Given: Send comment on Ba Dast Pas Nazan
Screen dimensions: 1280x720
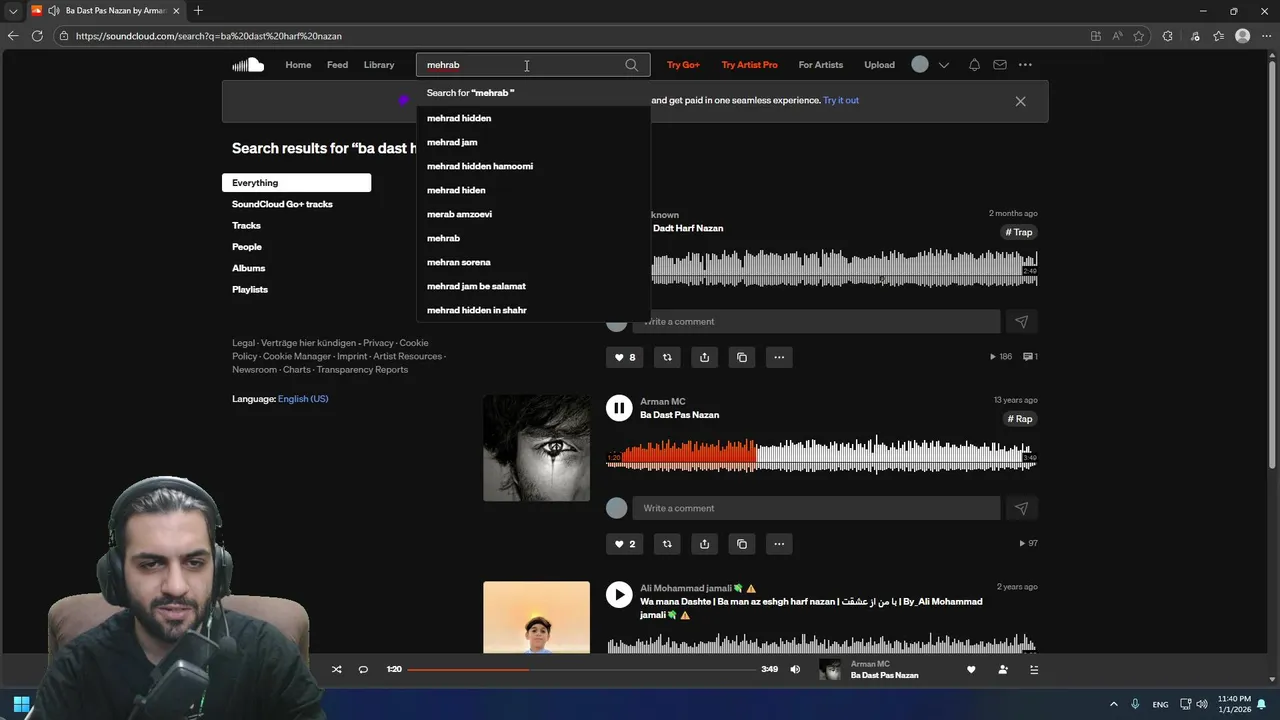Looking at the screenshot, I should tap(1021, 509).
